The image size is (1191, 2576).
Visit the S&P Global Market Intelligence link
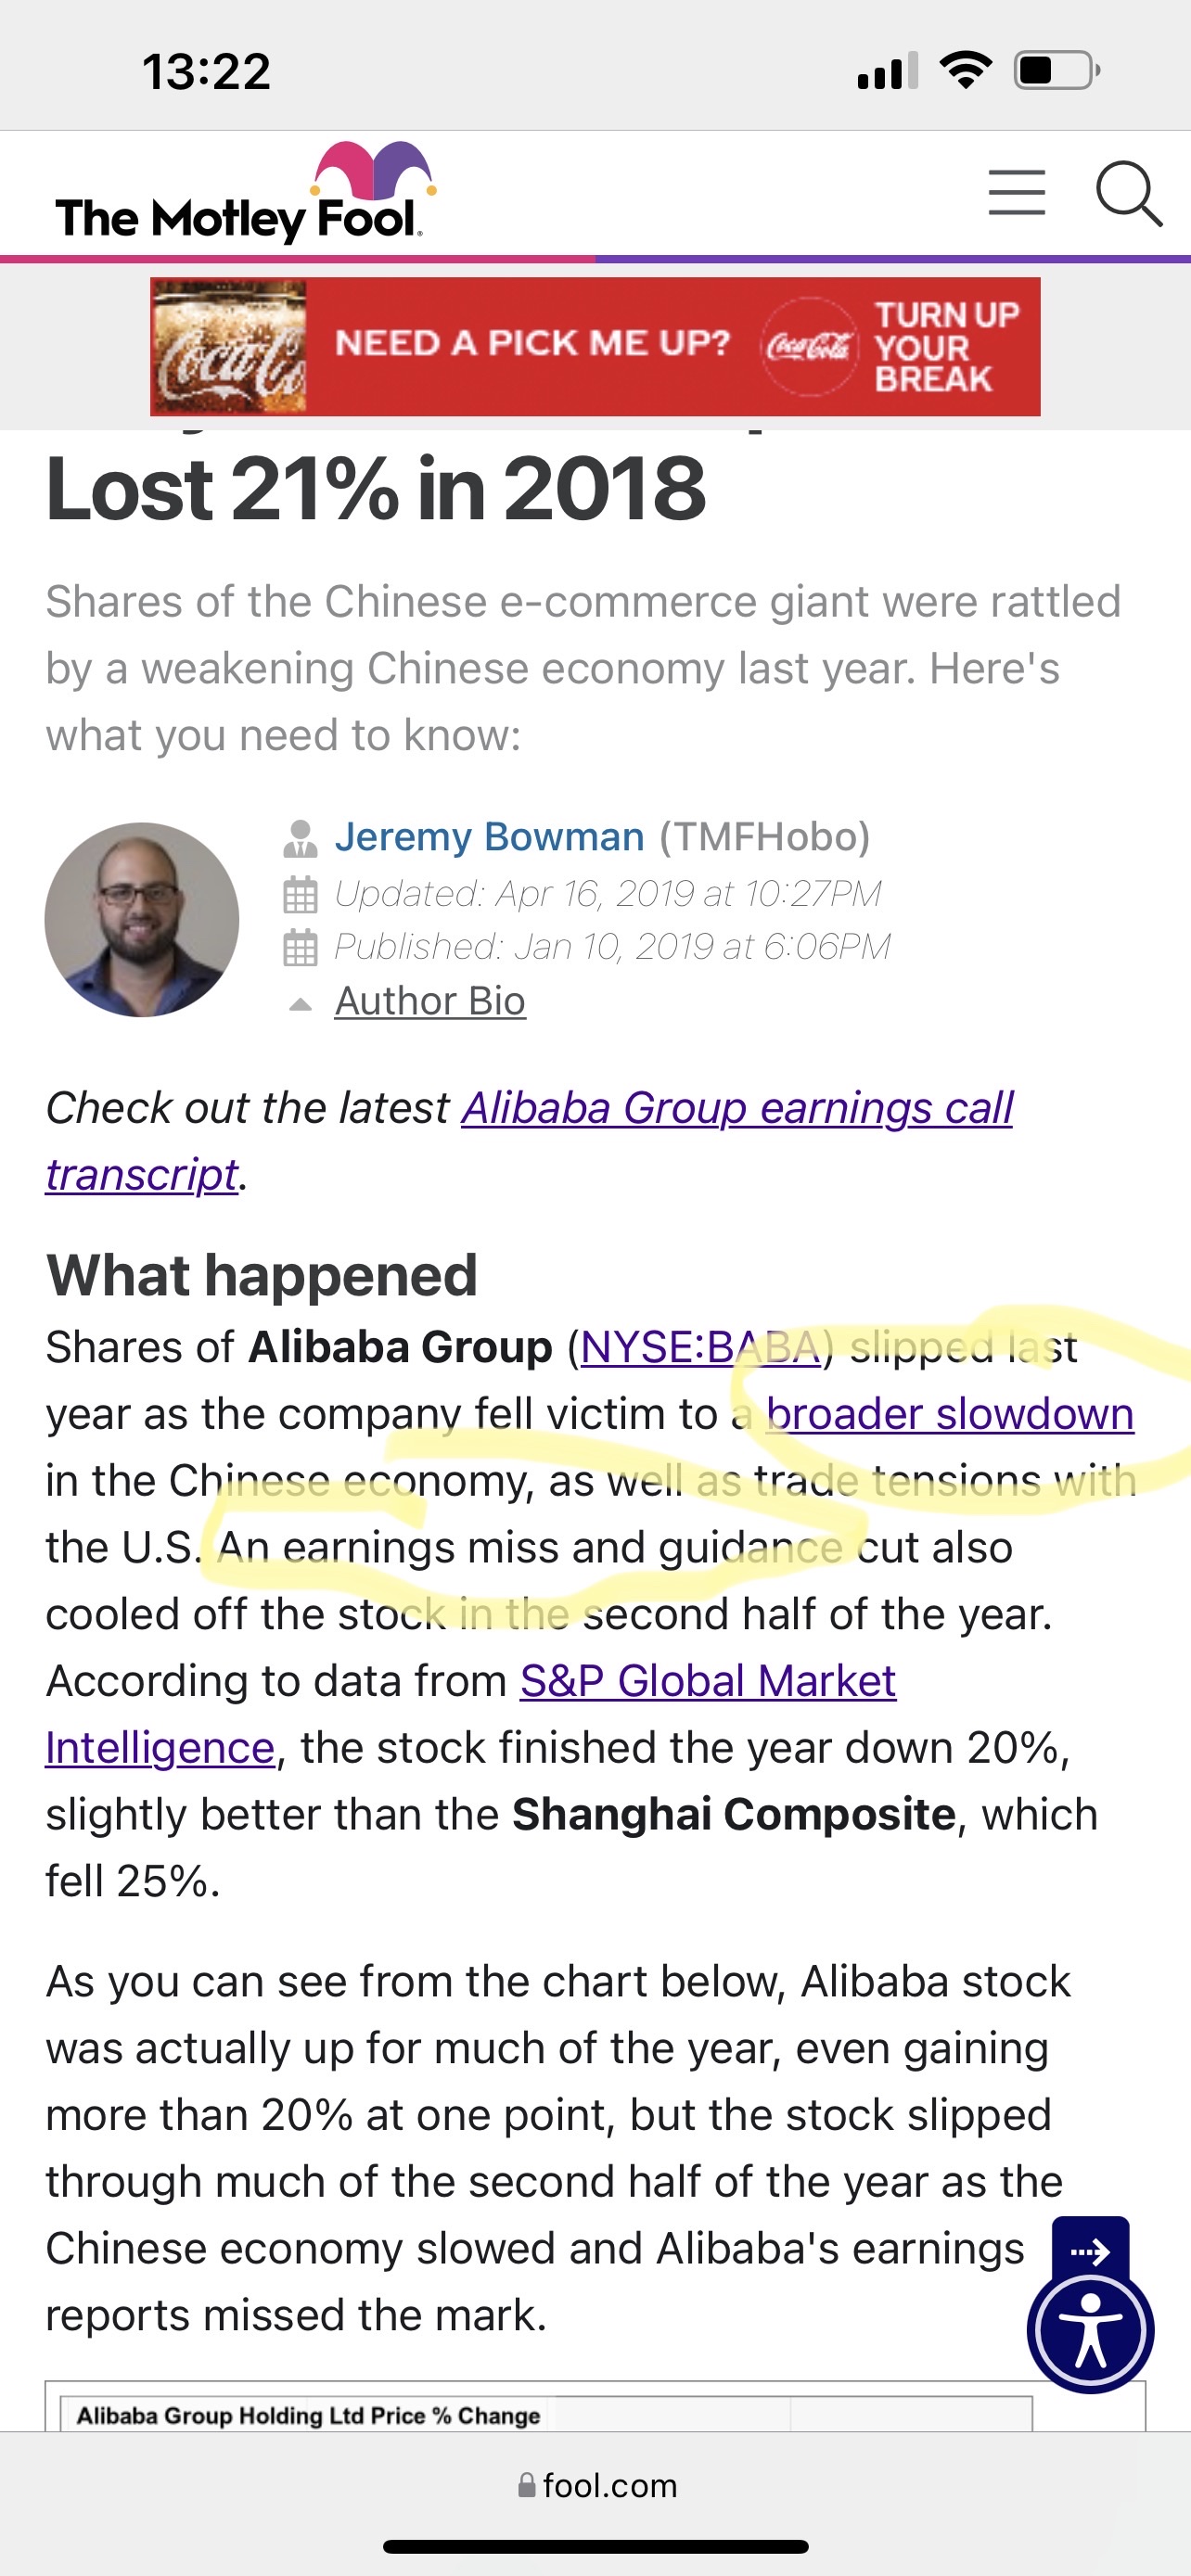click(x=707, y=1681)
